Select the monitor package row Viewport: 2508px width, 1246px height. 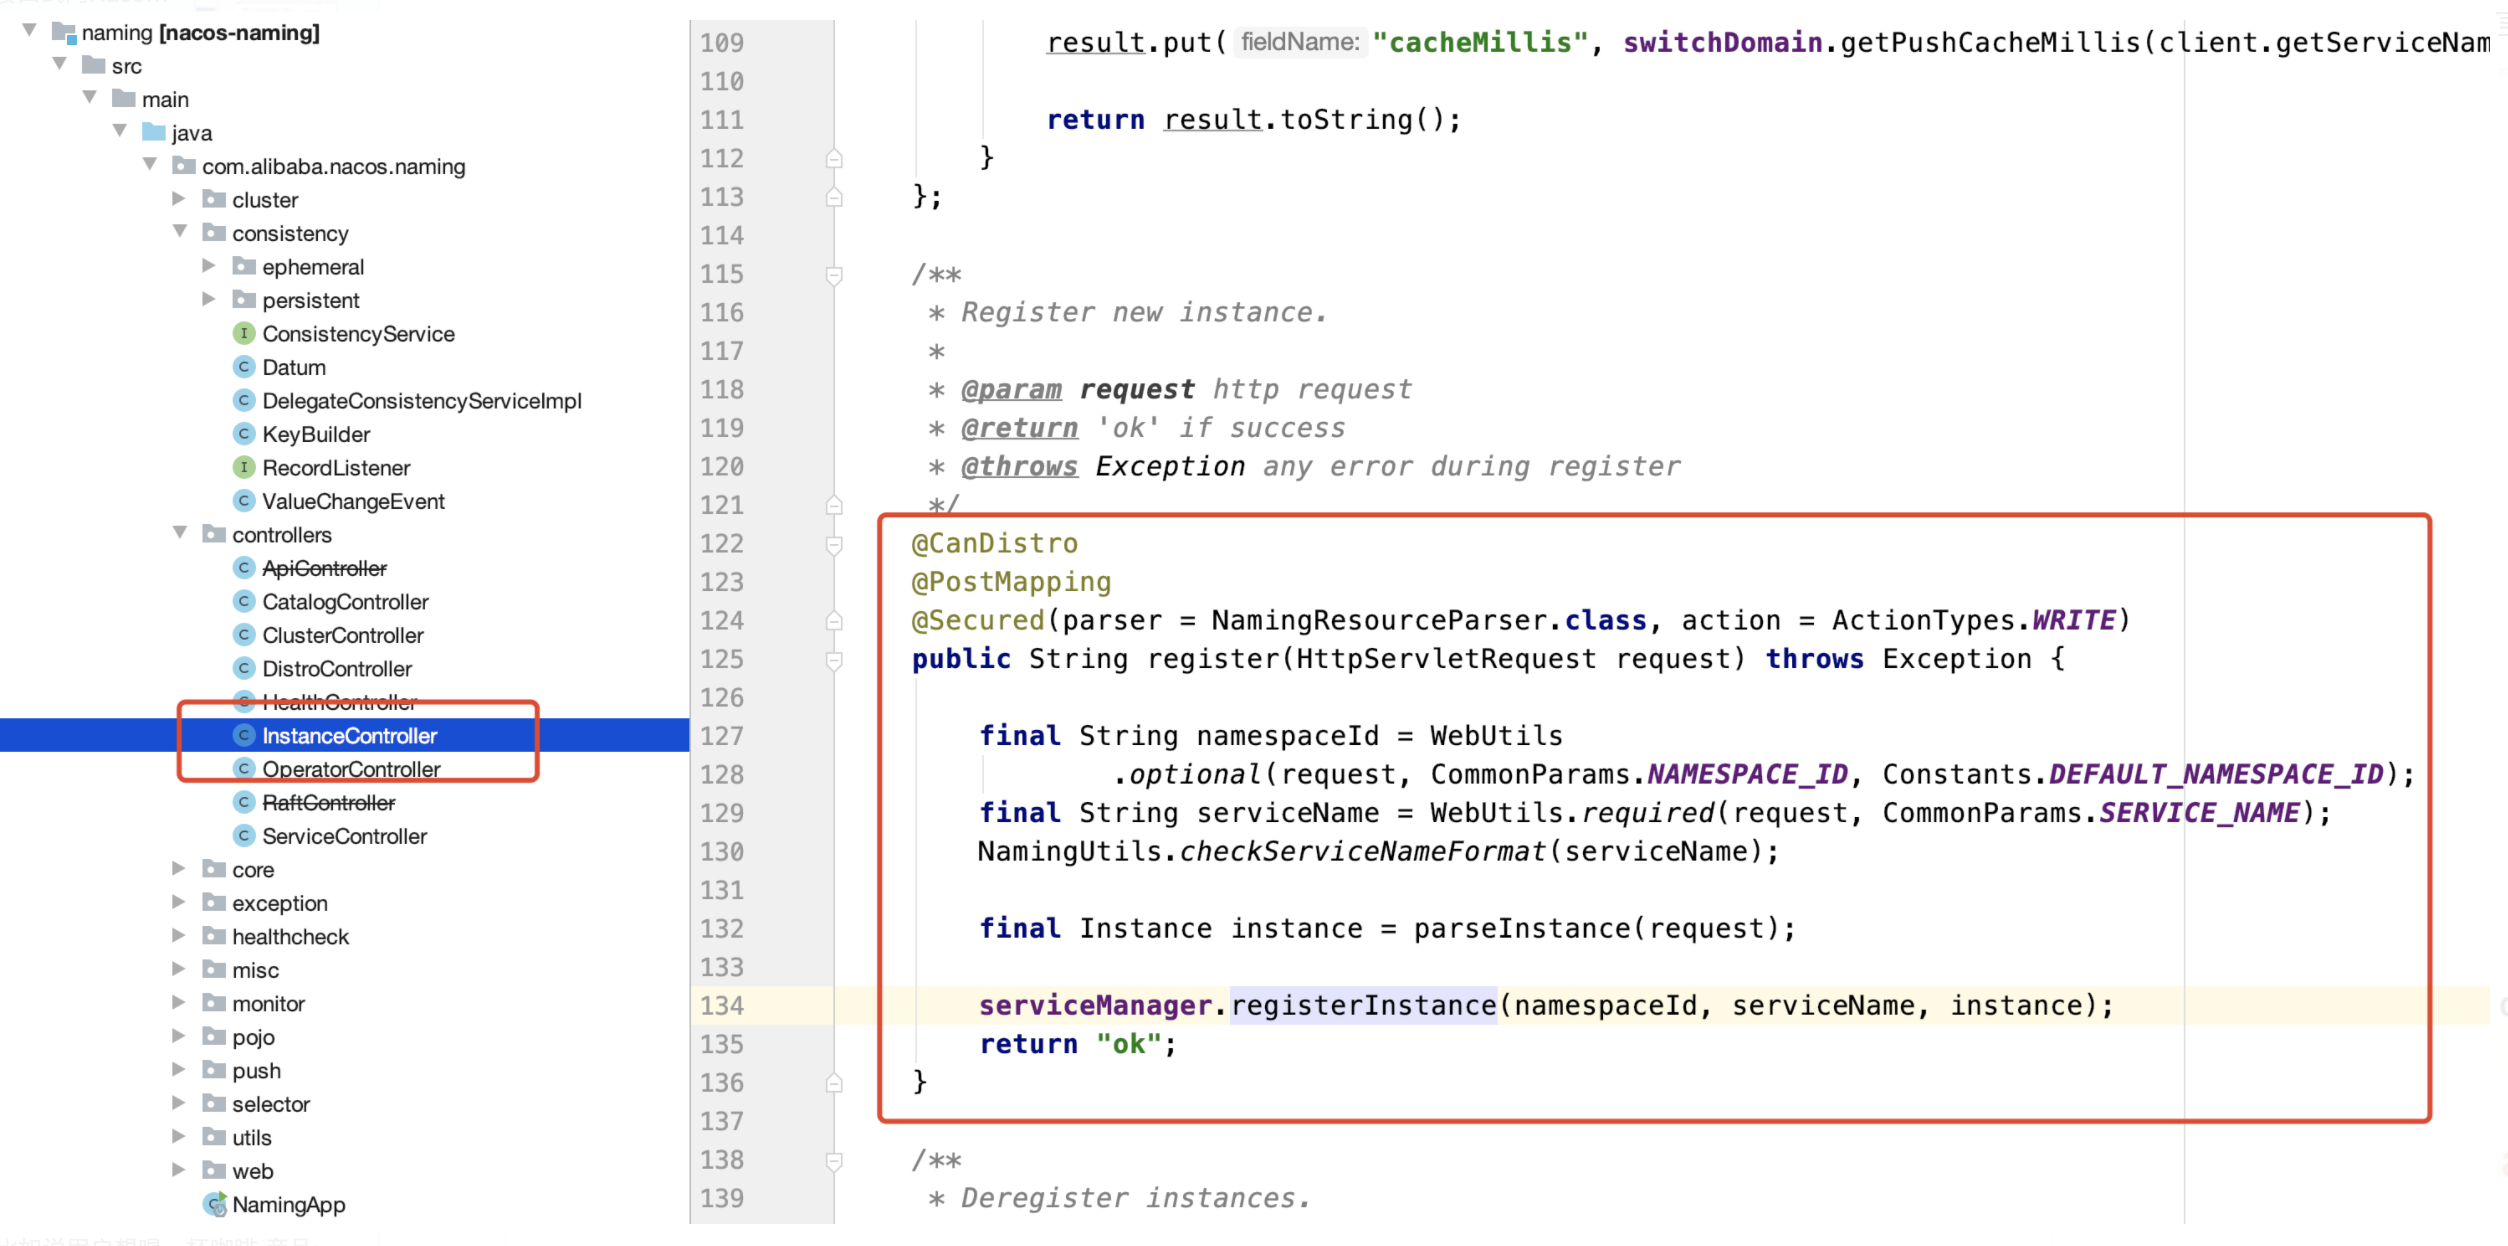268,1003
